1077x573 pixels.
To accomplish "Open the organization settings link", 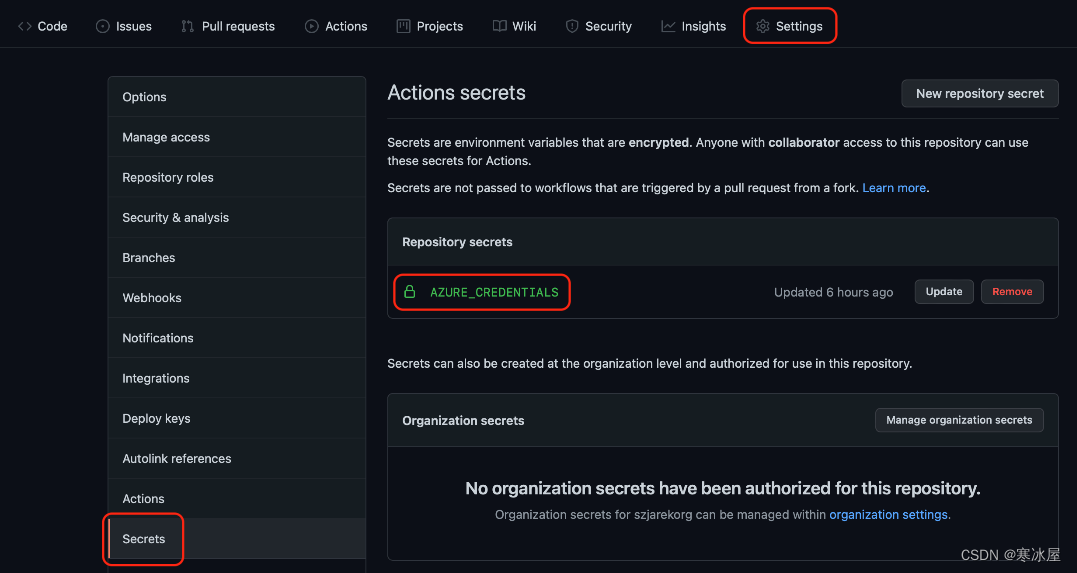I will (888, 515).
